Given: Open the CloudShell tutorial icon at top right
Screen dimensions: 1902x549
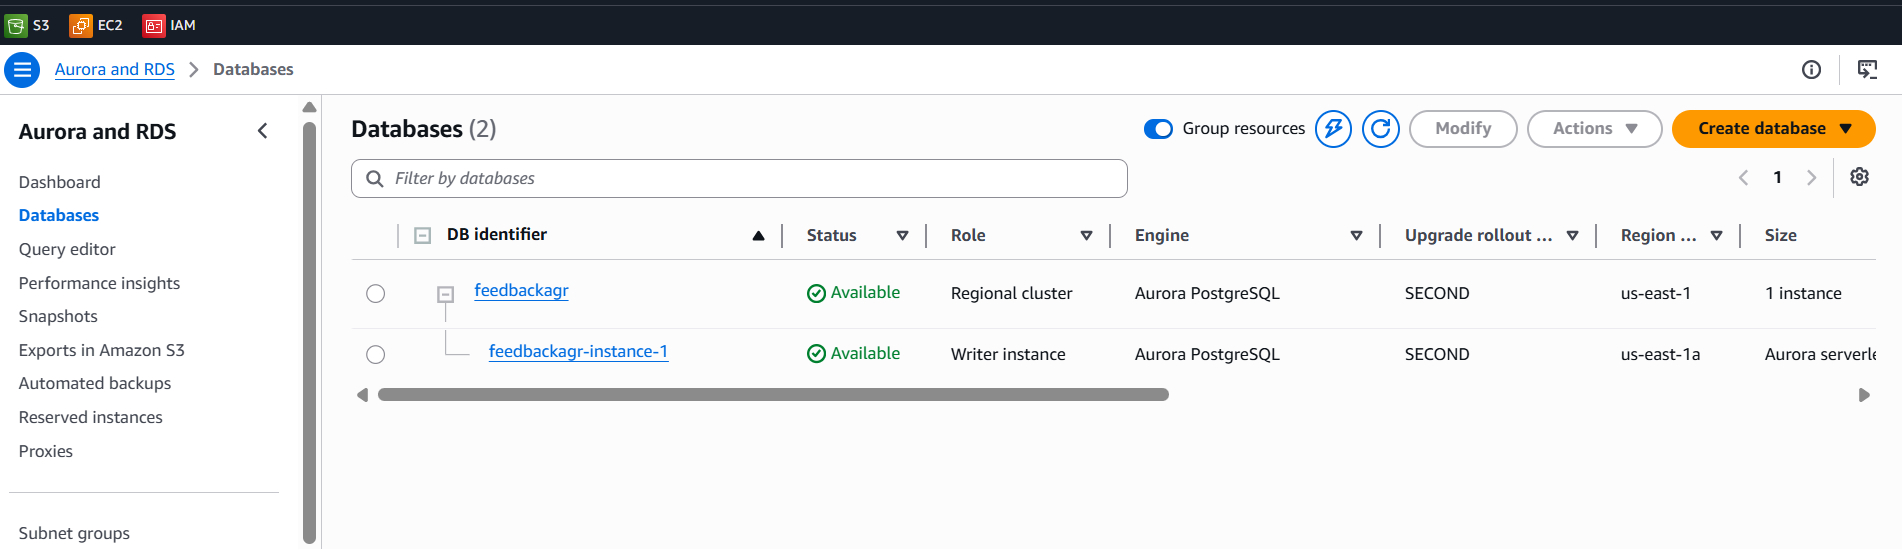Looking at the screenshot, I should point(1867,69).
